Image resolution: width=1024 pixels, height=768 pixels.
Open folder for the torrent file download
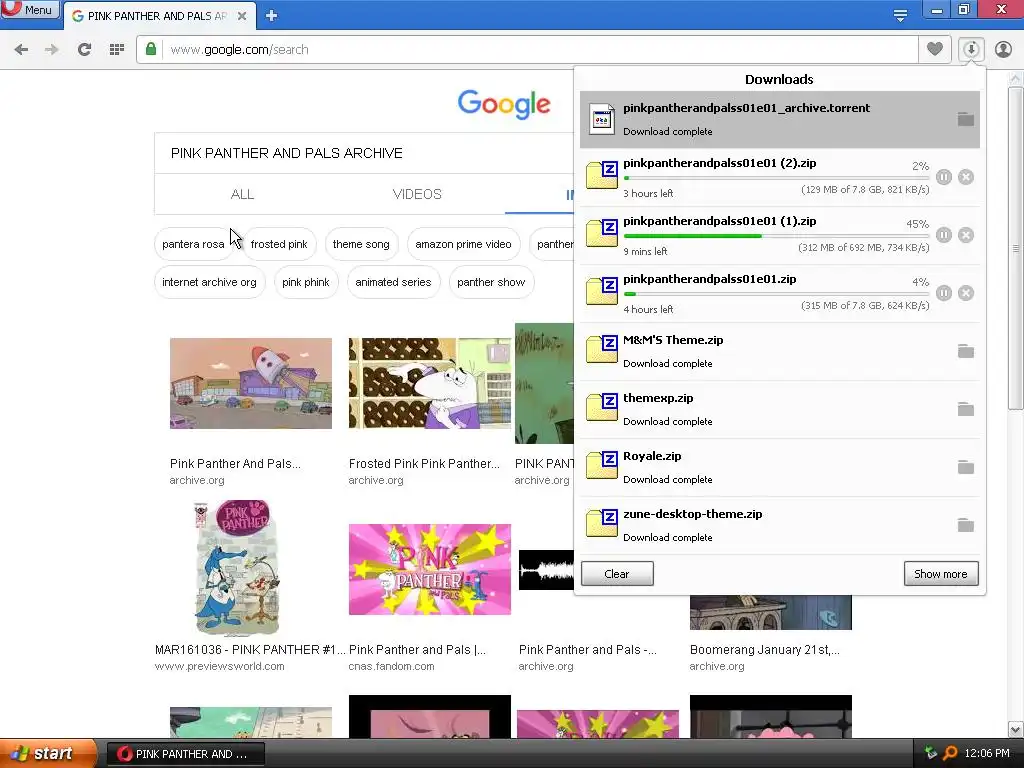pos(966,119)
